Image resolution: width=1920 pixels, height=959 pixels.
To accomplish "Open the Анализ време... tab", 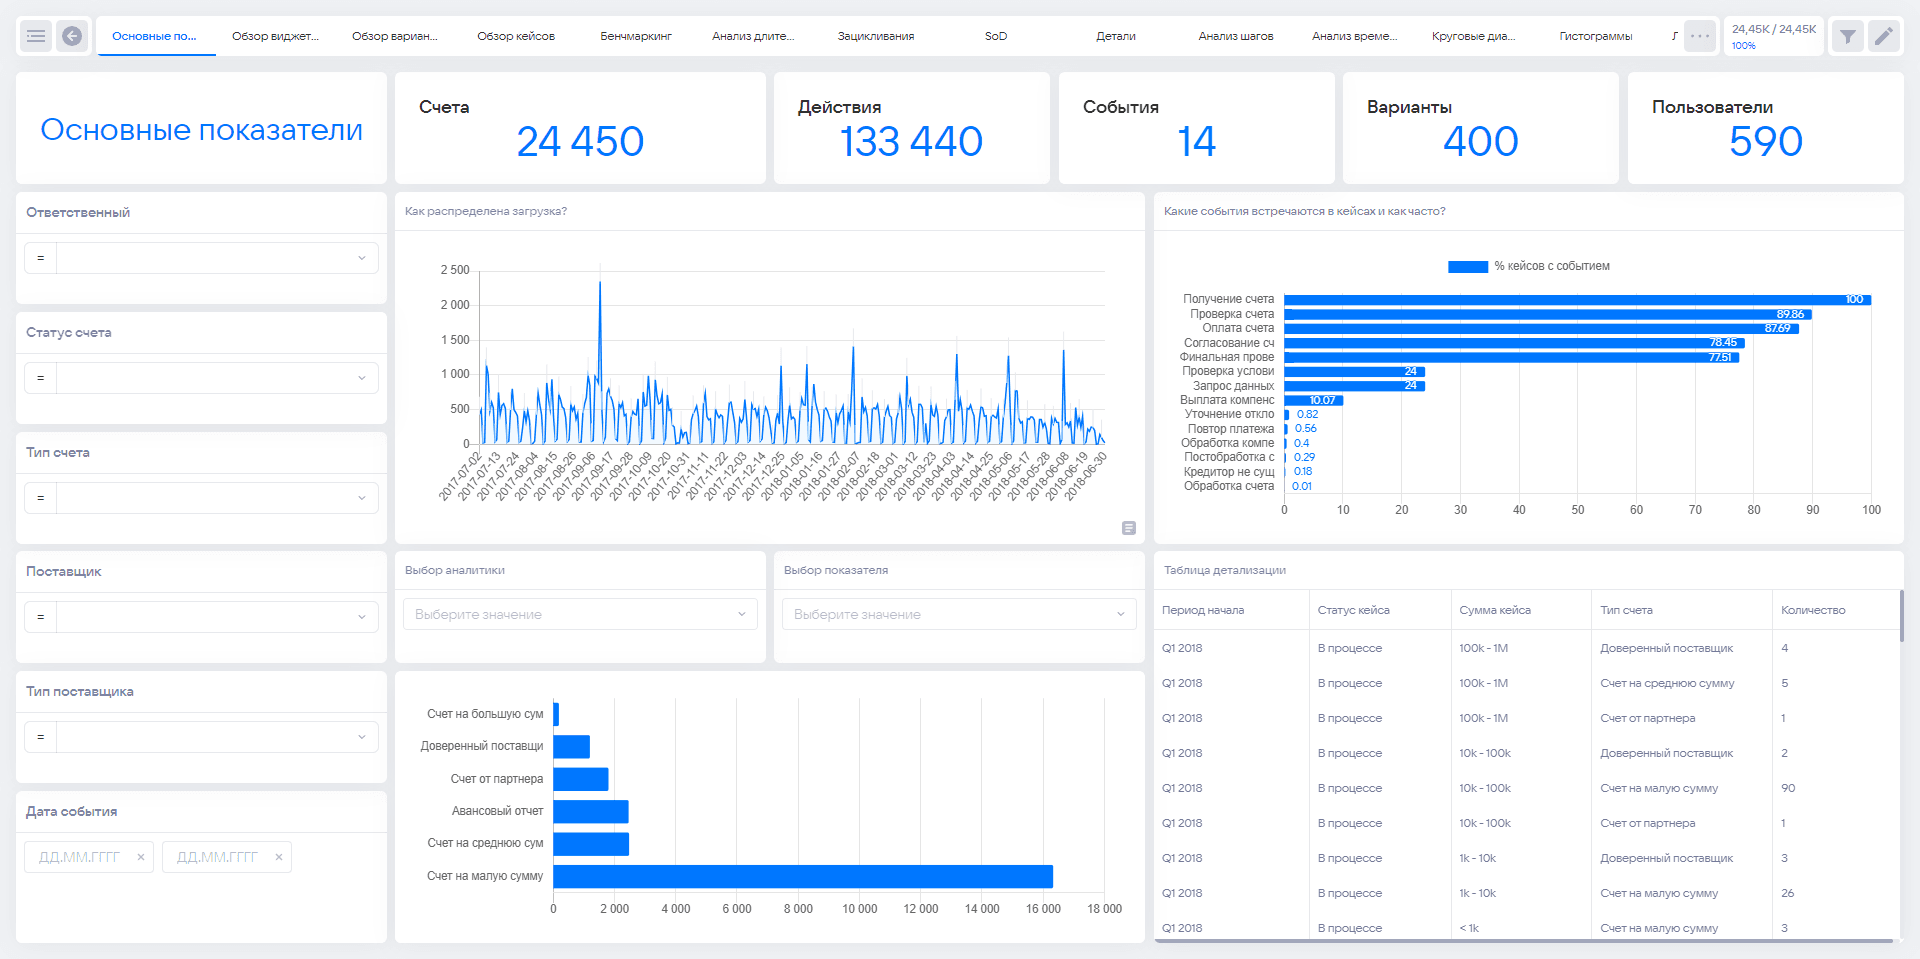I will (x=1355, y=36).
